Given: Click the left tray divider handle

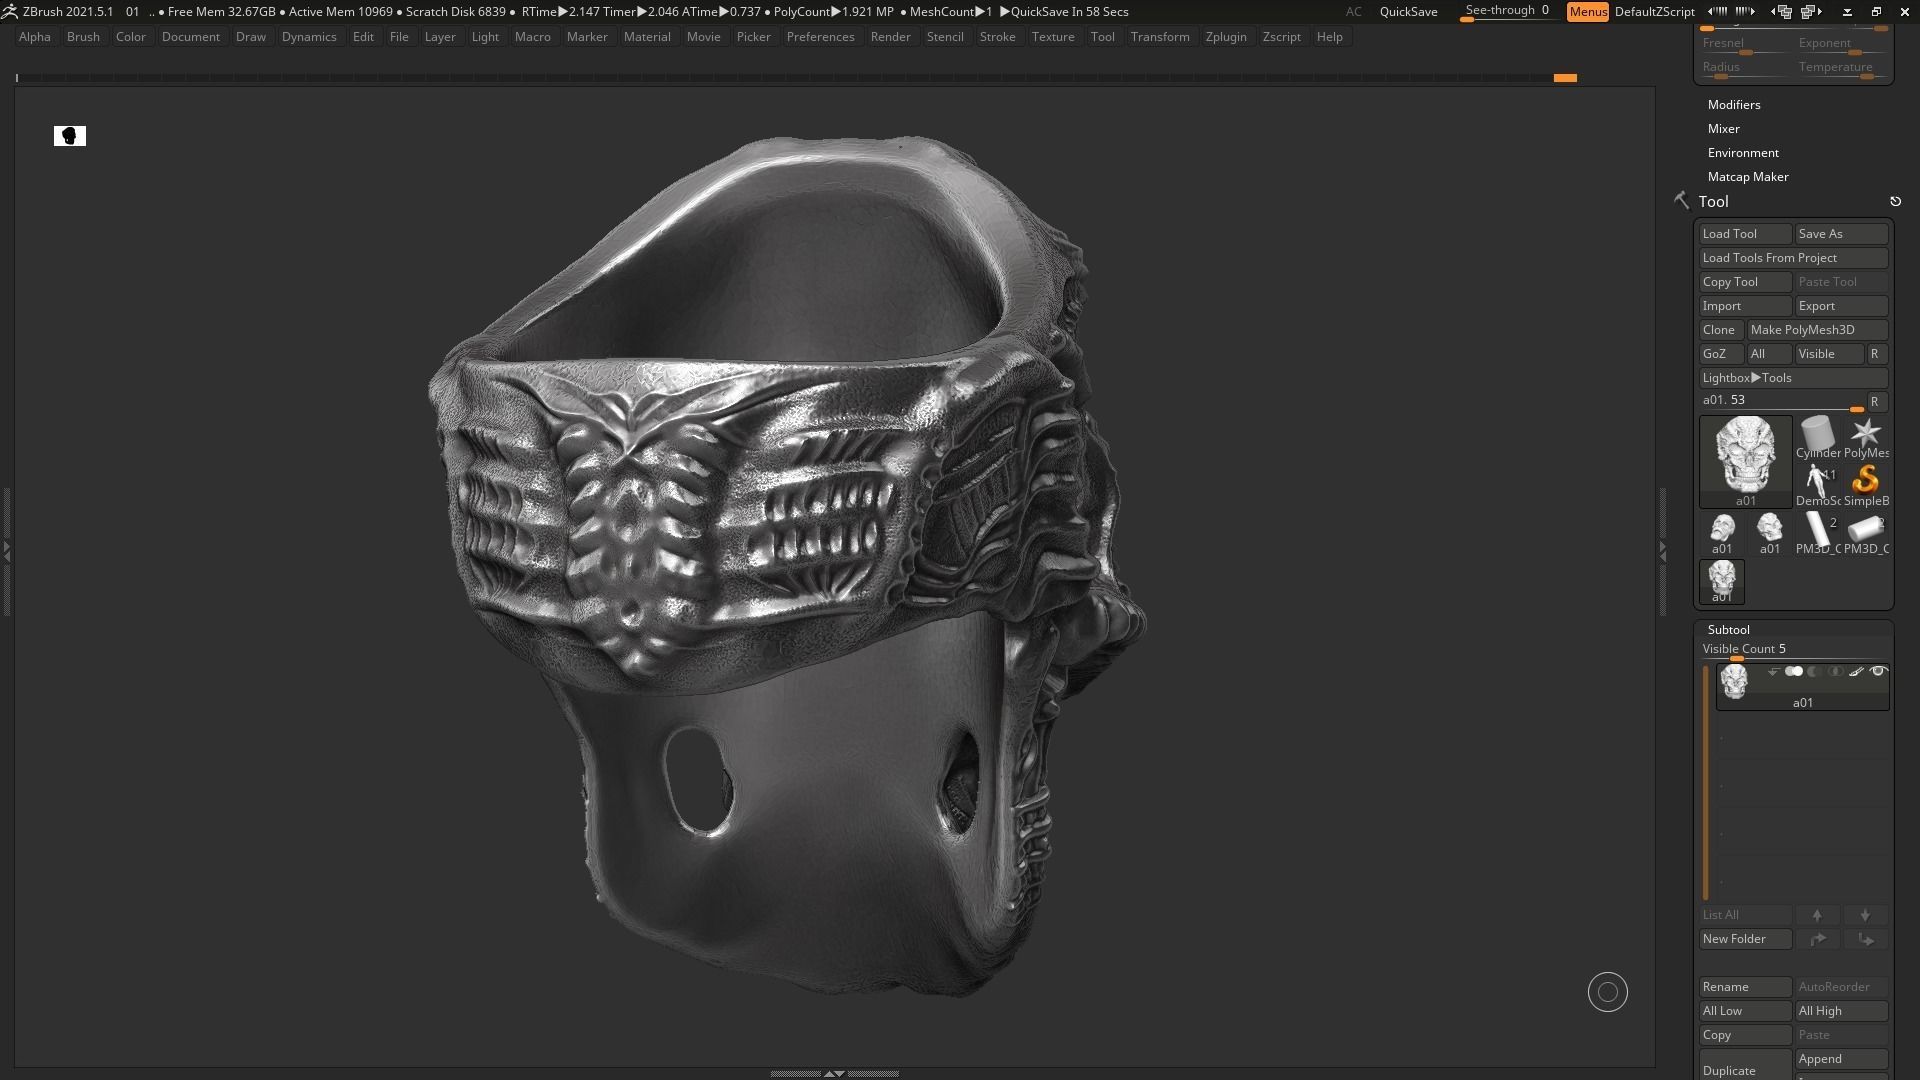Looking at the screenshot, I should pyautogui.click(x=6, y=551).
